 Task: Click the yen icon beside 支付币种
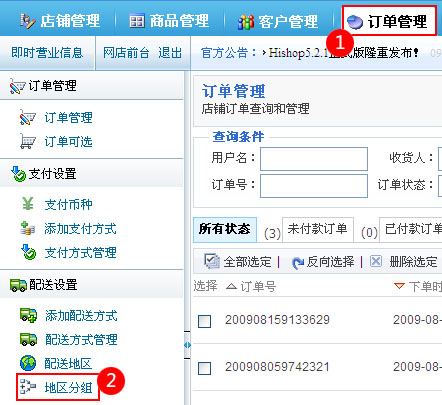(28, 204)
